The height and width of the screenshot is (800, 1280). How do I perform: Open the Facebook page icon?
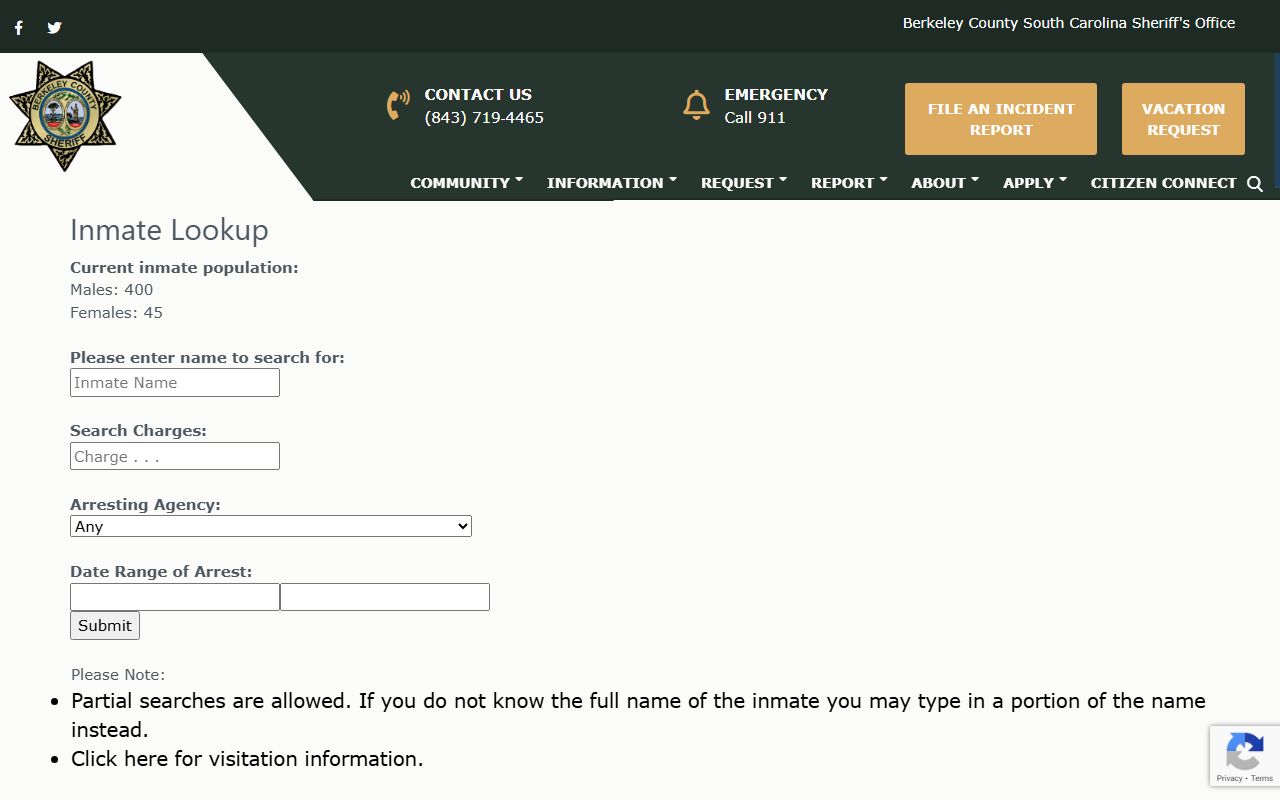18,27
